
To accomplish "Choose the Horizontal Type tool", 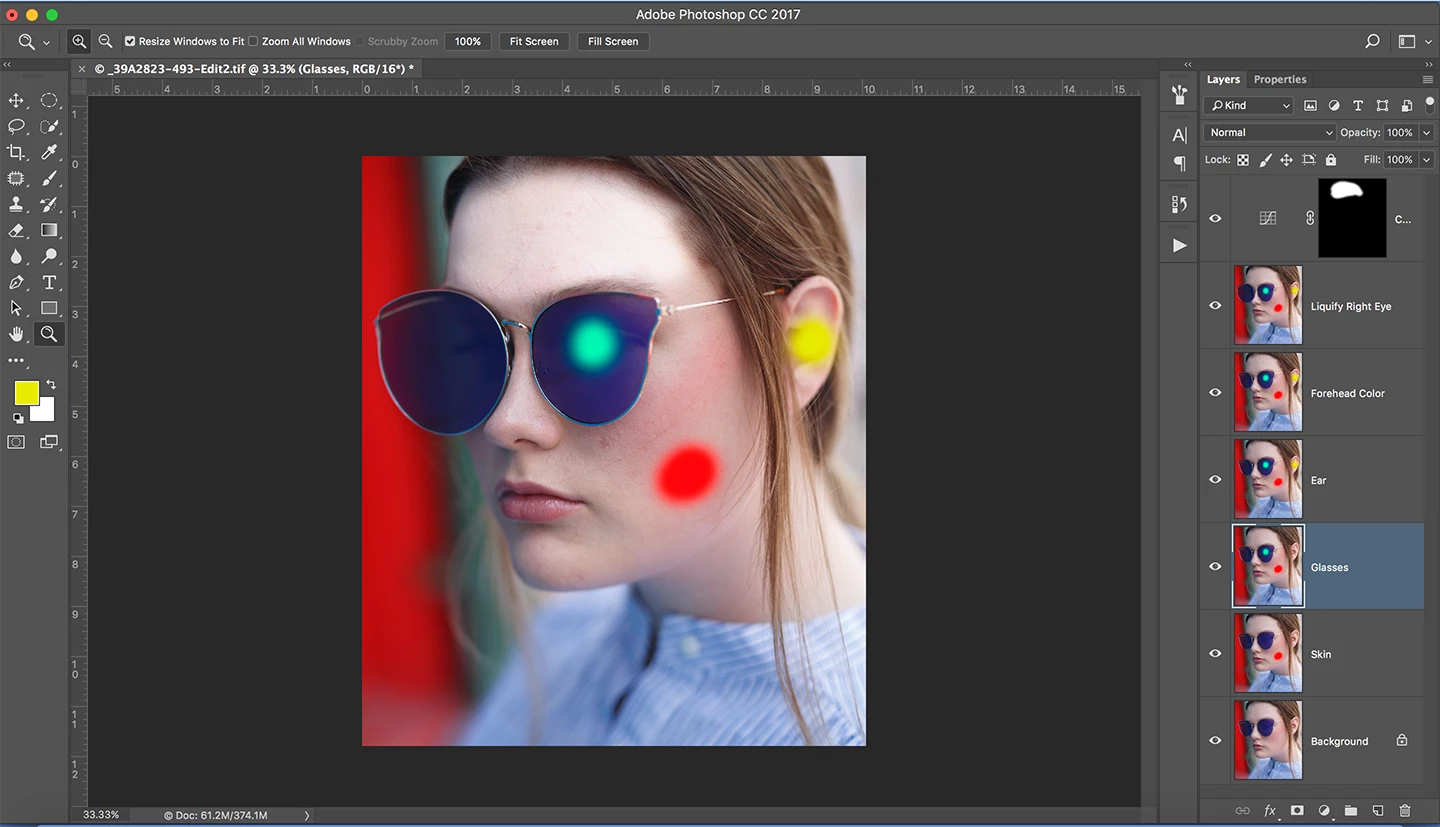I will tap(48, 283).
